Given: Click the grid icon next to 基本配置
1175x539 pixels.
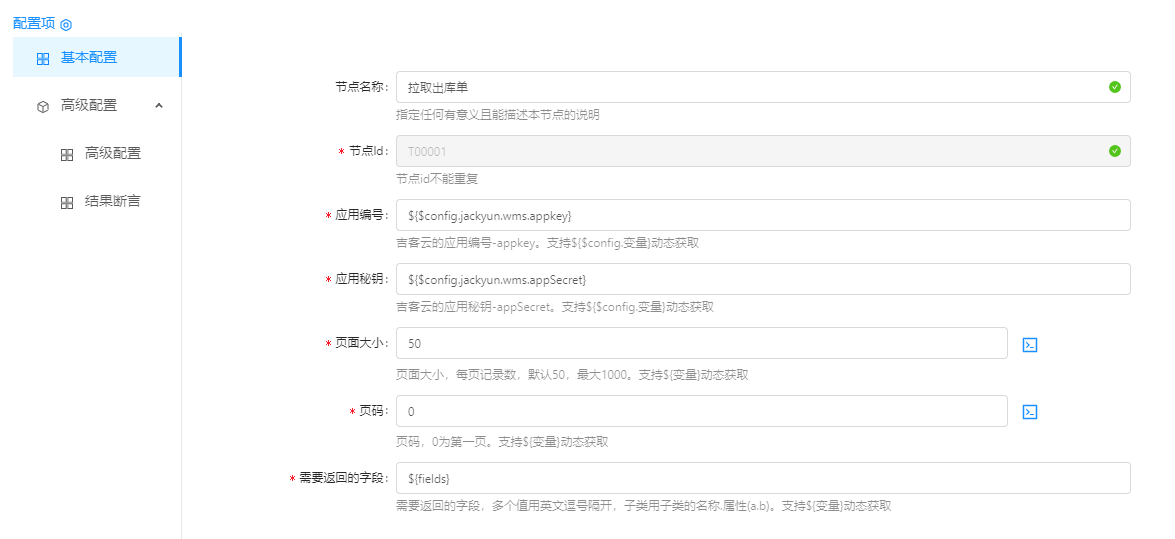Looking at the screenshot, I should (43, 59).
